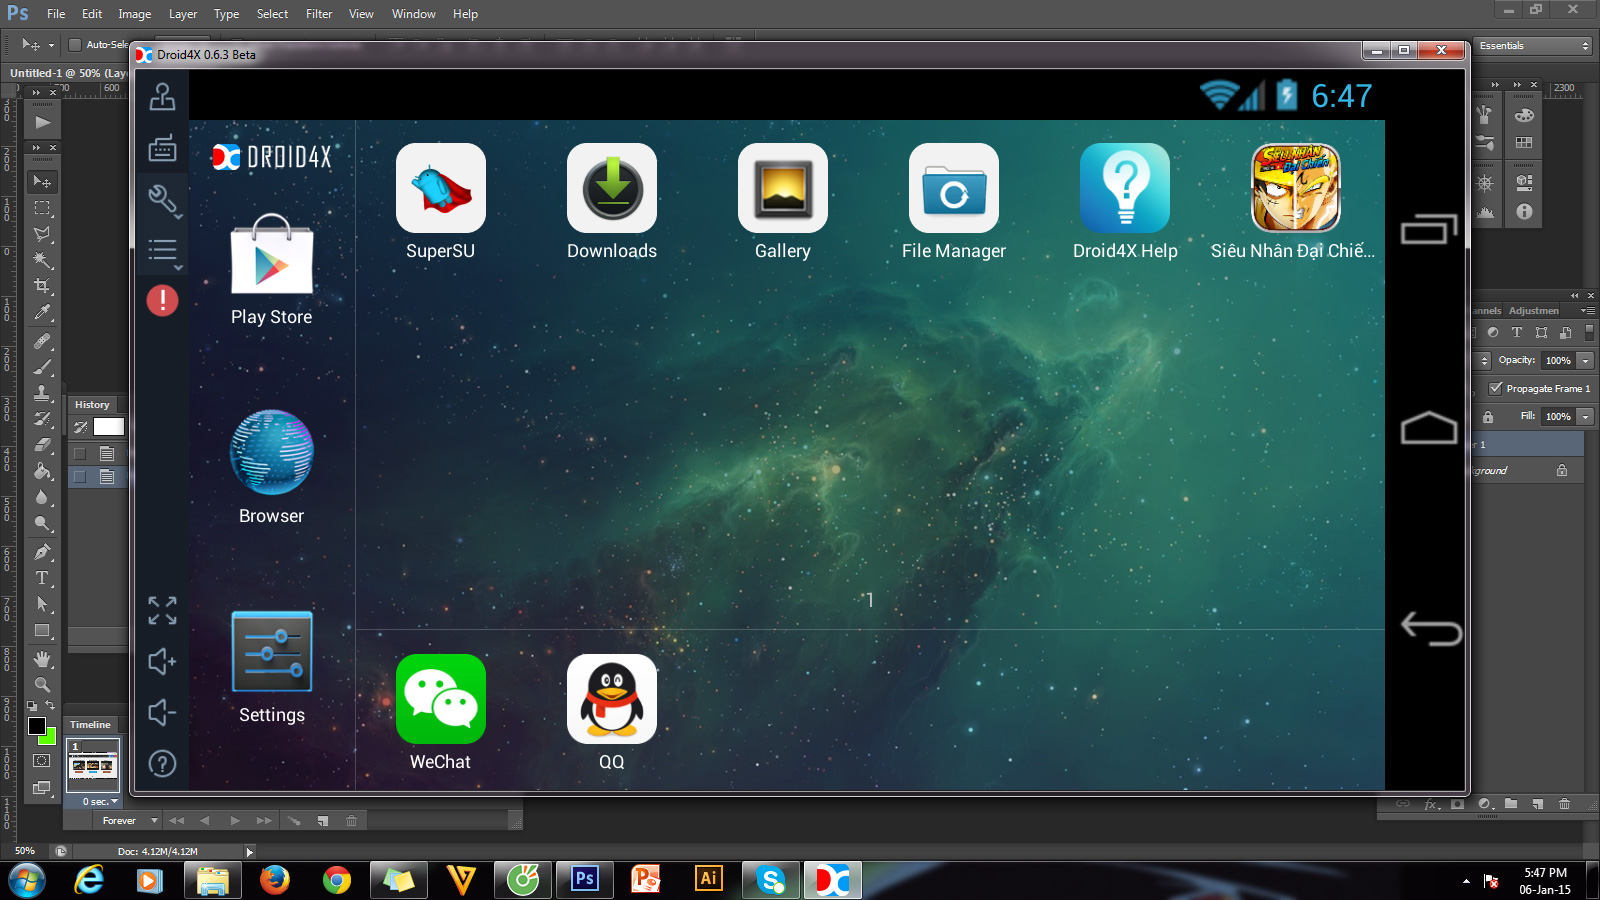Select Photoshop Hand tool
This screenshot has height=900, width=1600.
point(42,659)
